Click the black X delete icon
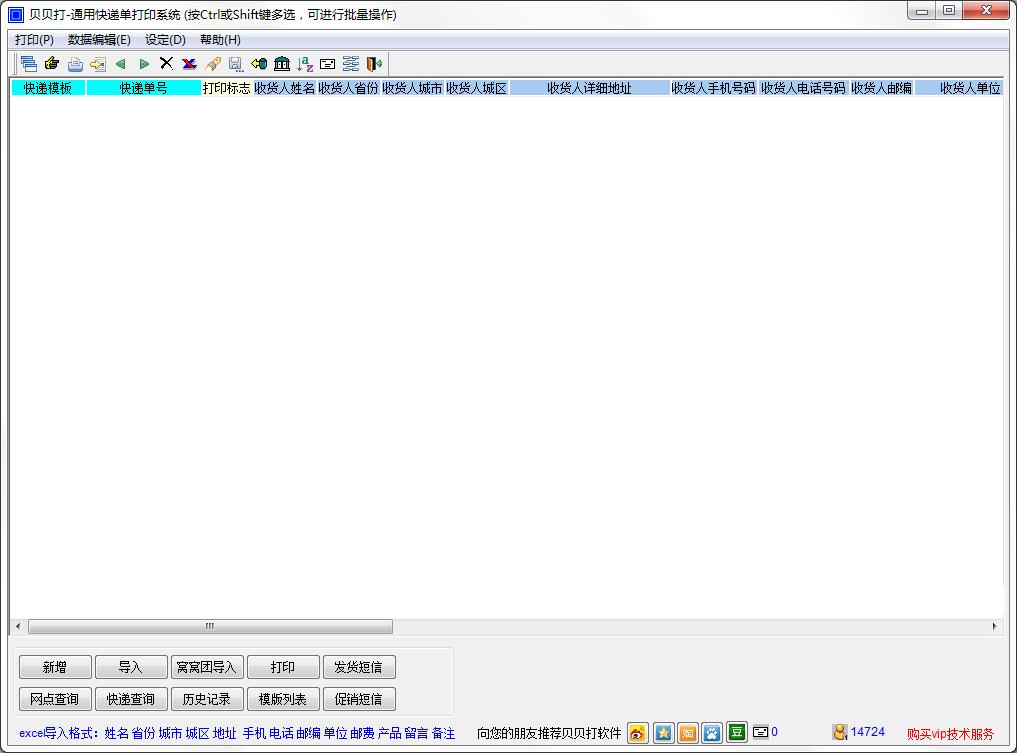Viewport: 1017px width, 753px height. [x=166, y=64]
